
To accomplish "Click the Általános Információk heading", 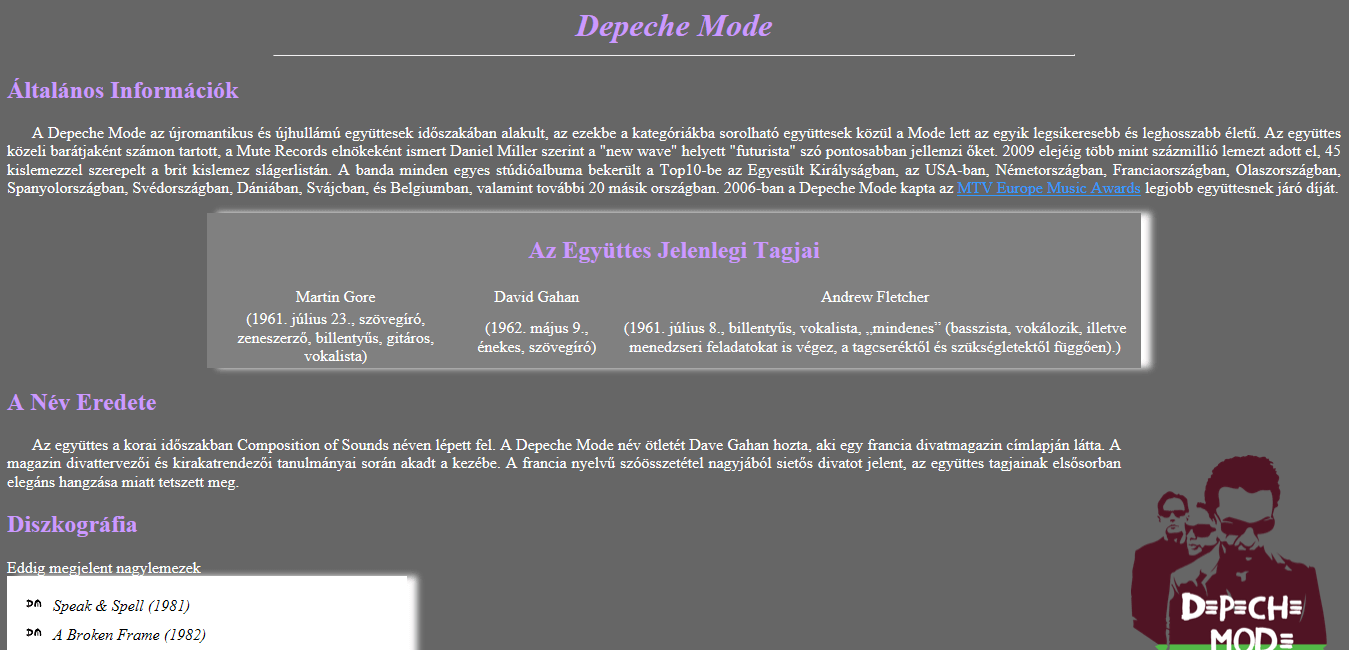I will pos(123,91).
